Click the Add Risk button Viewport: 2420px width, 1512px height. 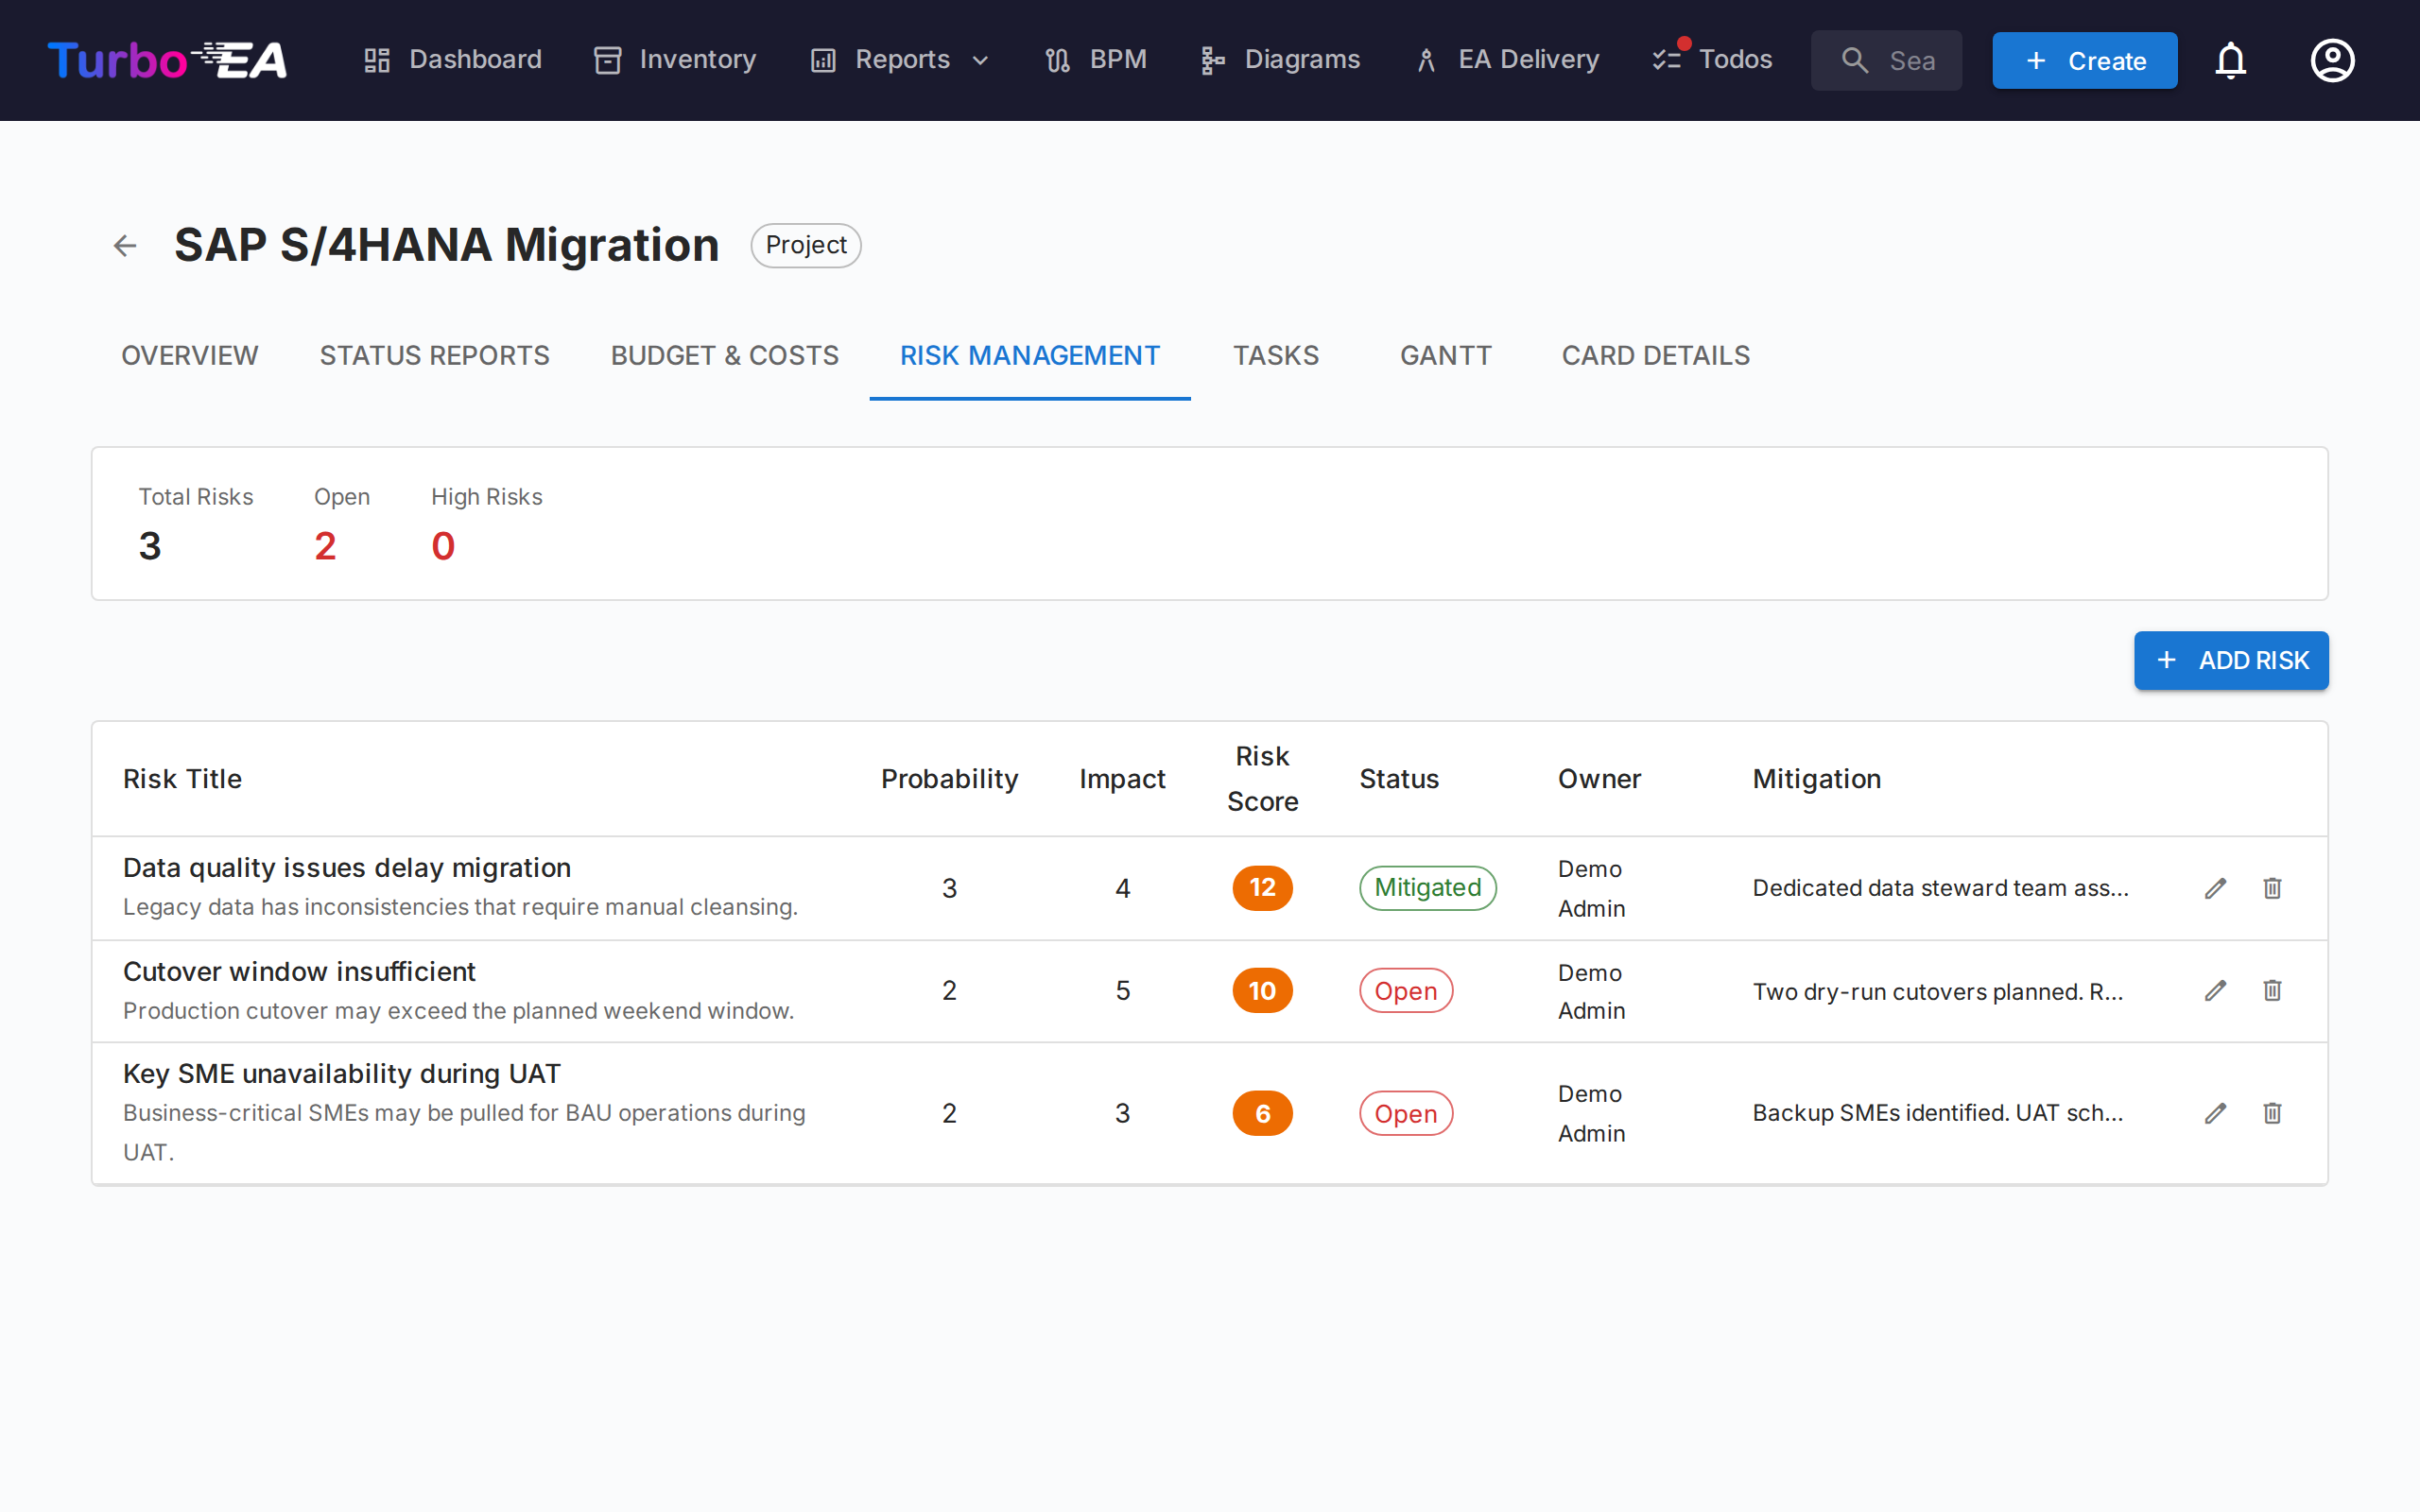[2230, 661]
